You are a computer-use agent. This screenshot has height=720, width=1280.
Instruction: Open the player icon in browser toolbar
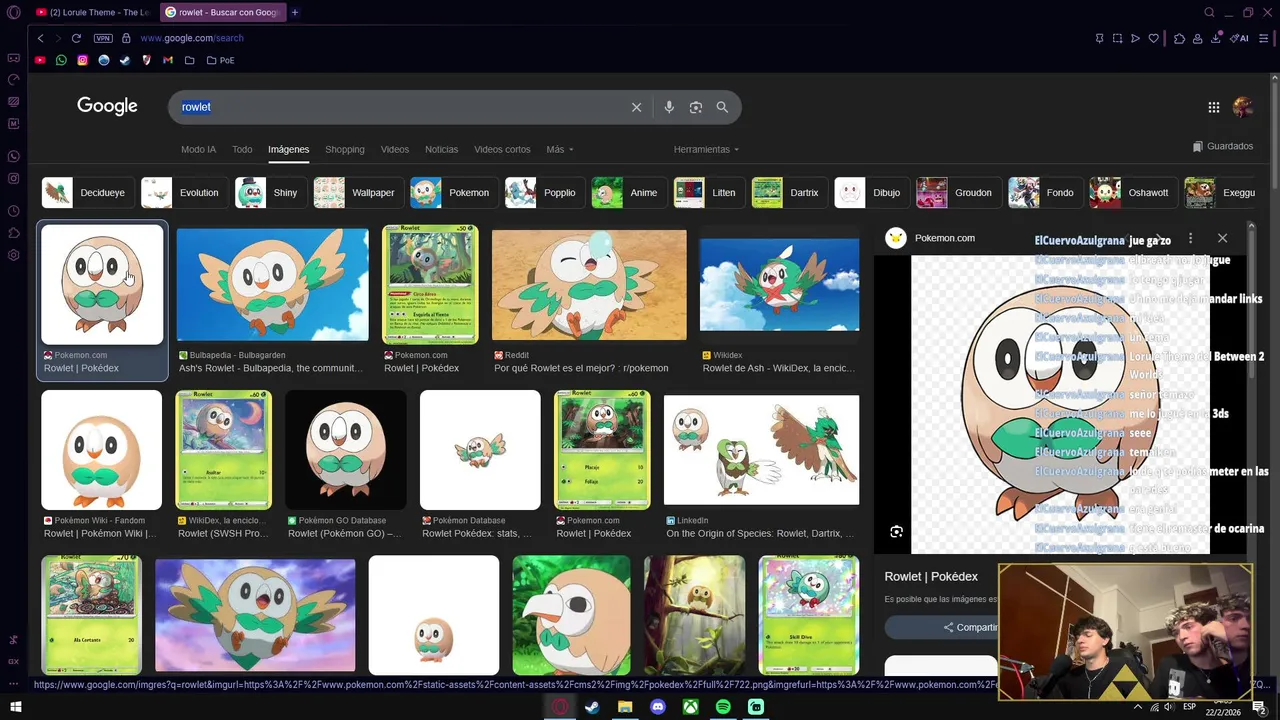click(1135, 38)
